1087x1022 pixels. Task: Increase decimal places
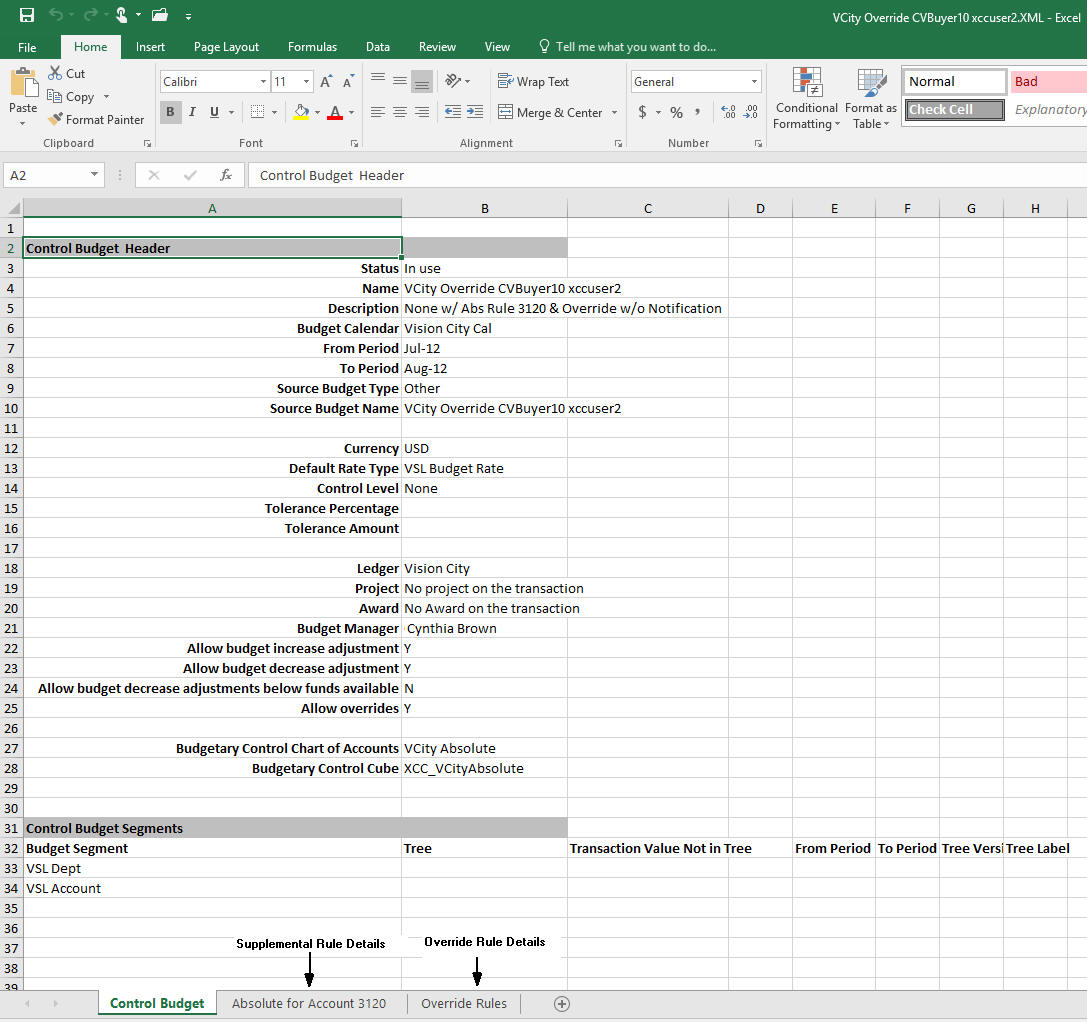pyautogui.click(x=728, y=112)
